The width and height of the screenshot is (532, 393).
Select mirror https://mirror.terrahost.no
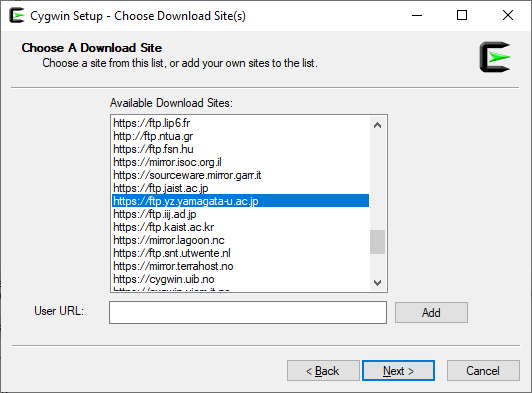[x=240, y=266]
